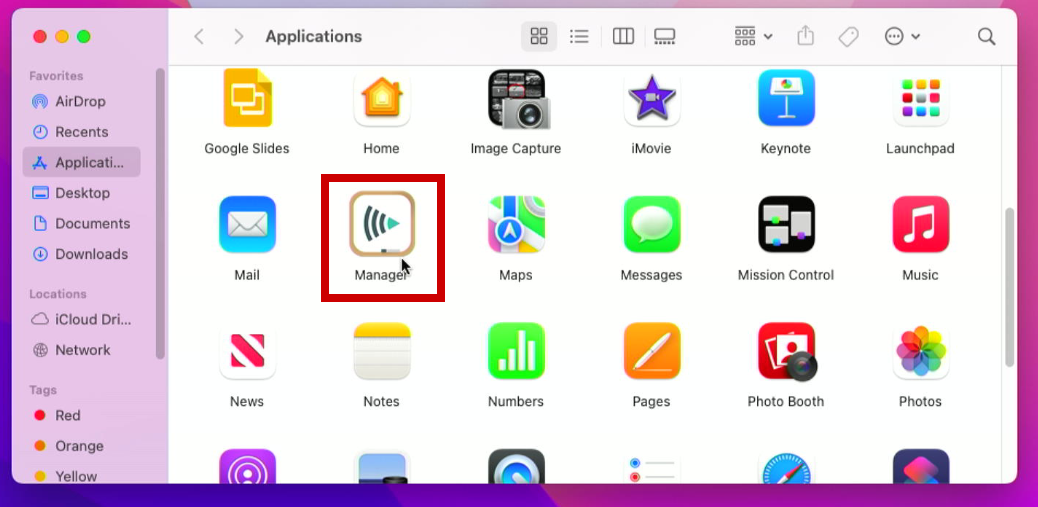Screen dimensions: 1038x507
Task: Open the Group By dropdown
Action: point(753,36)
